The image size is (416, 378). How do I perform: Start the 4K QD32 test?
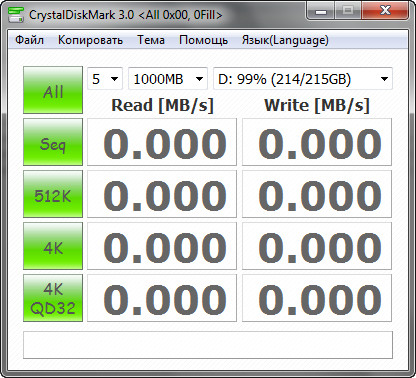[53, 298]
